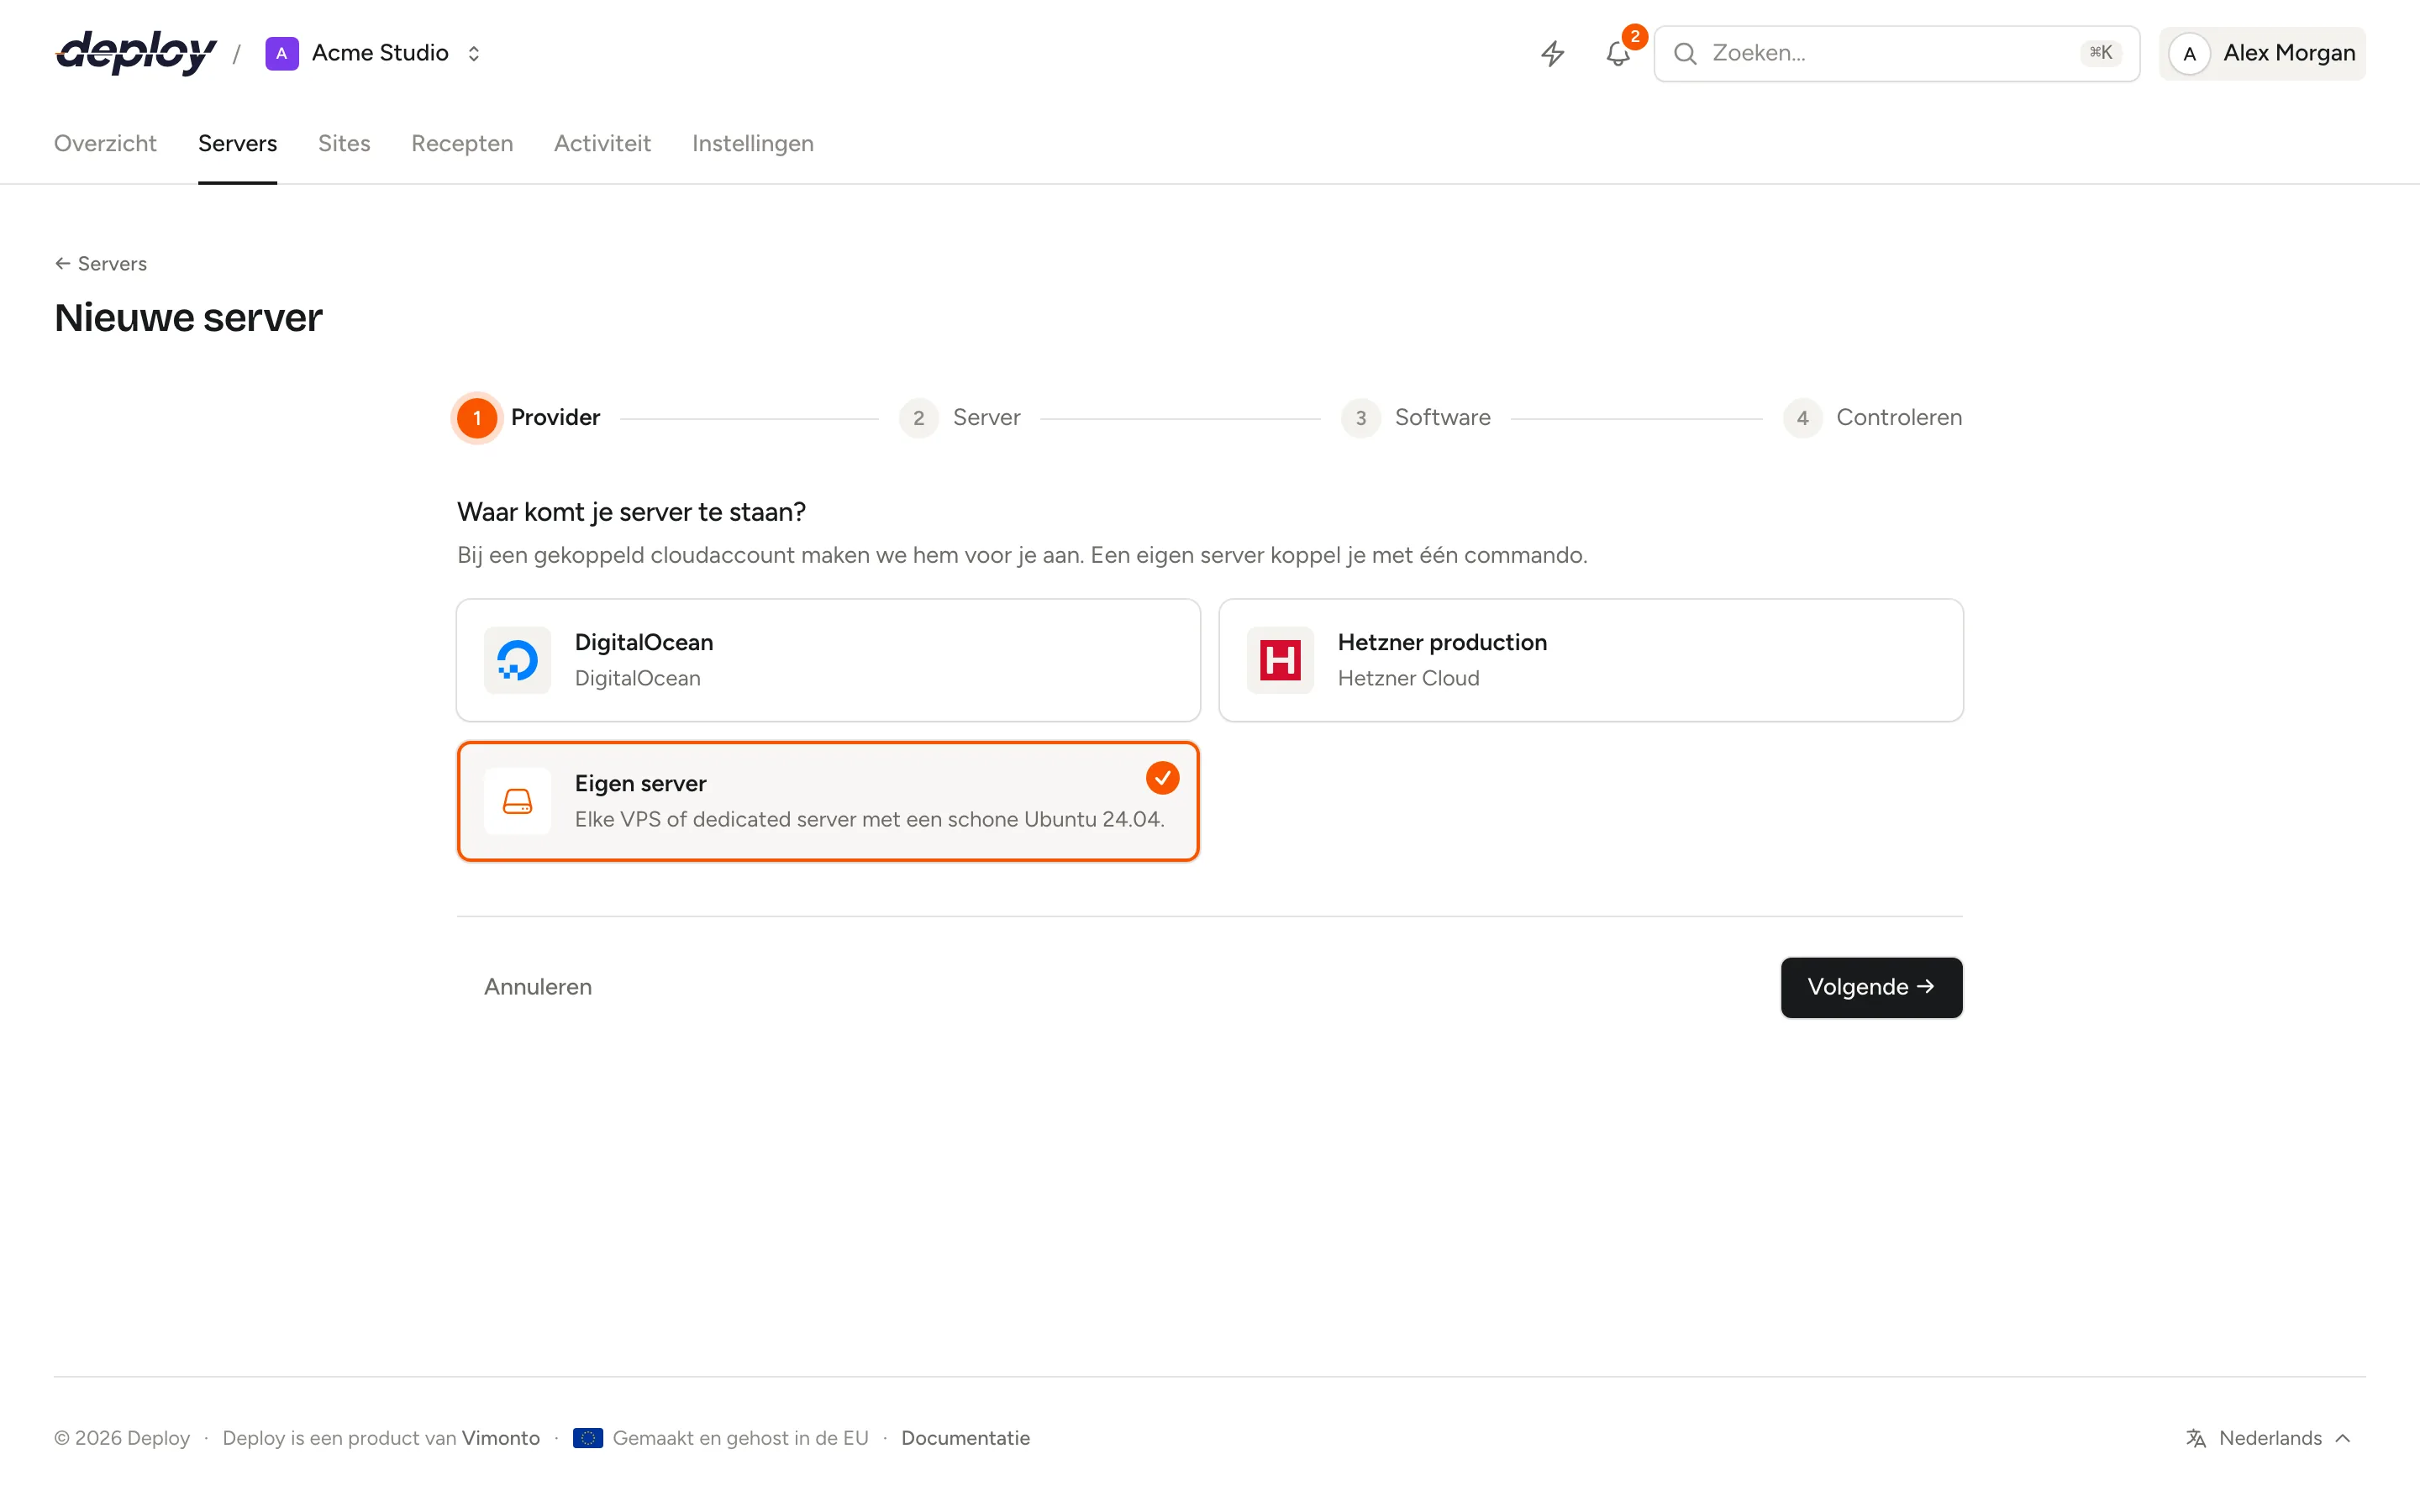Open the Nederlands language selector
This screenshot has width=2420, height=1512.
[x=2267, y=1438]
